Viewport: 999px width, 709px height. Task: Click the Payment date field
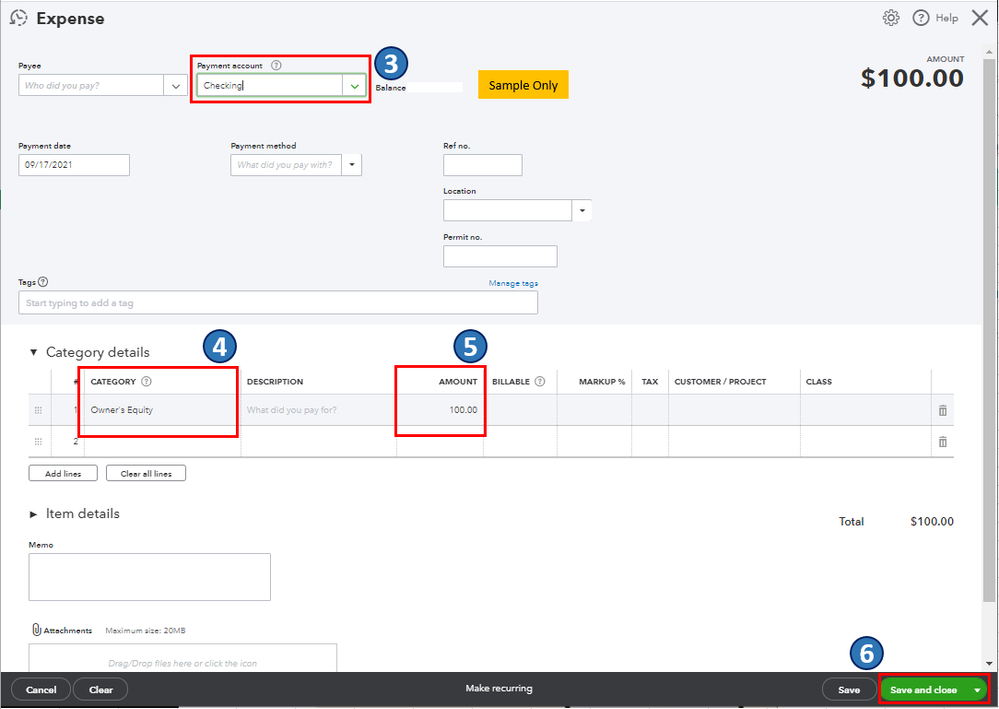coord(74,164)
